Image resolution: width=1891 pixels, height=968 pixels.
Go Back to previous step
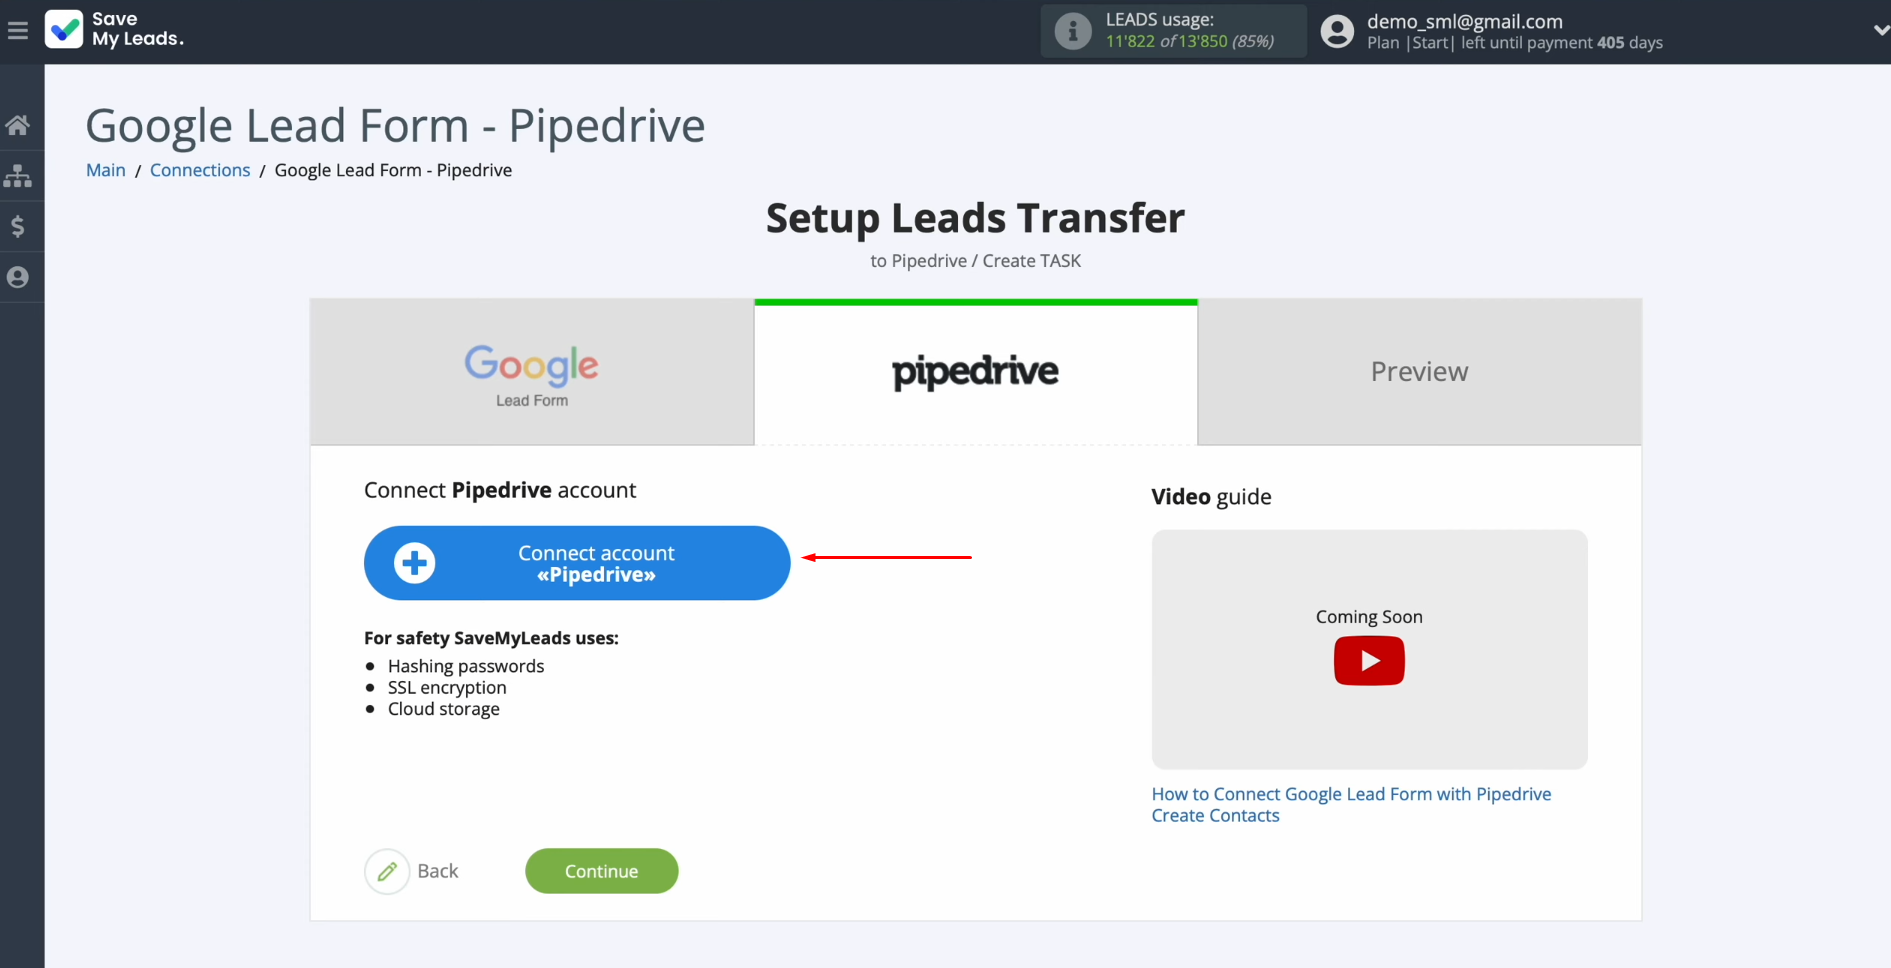pos(438,871)
